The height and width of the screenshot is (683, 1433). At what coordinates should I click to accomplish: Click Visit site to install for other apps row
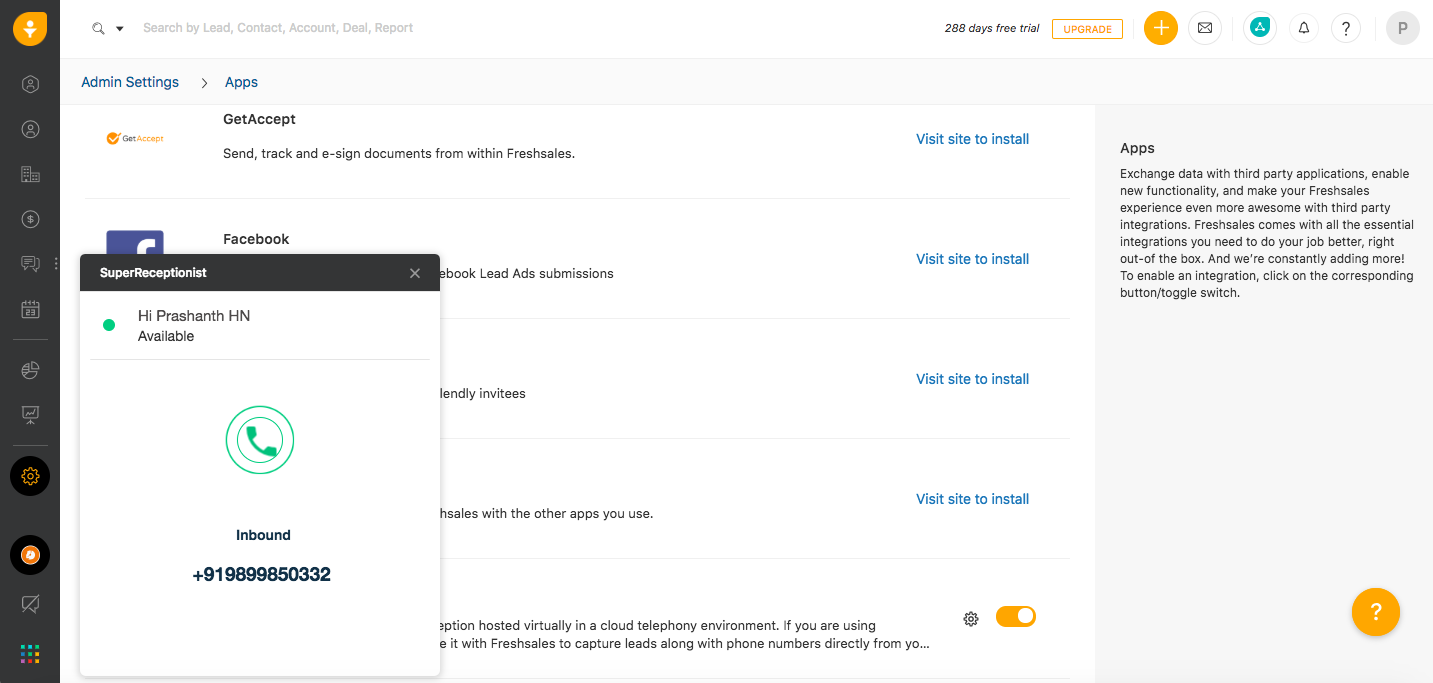click(972, 499)
